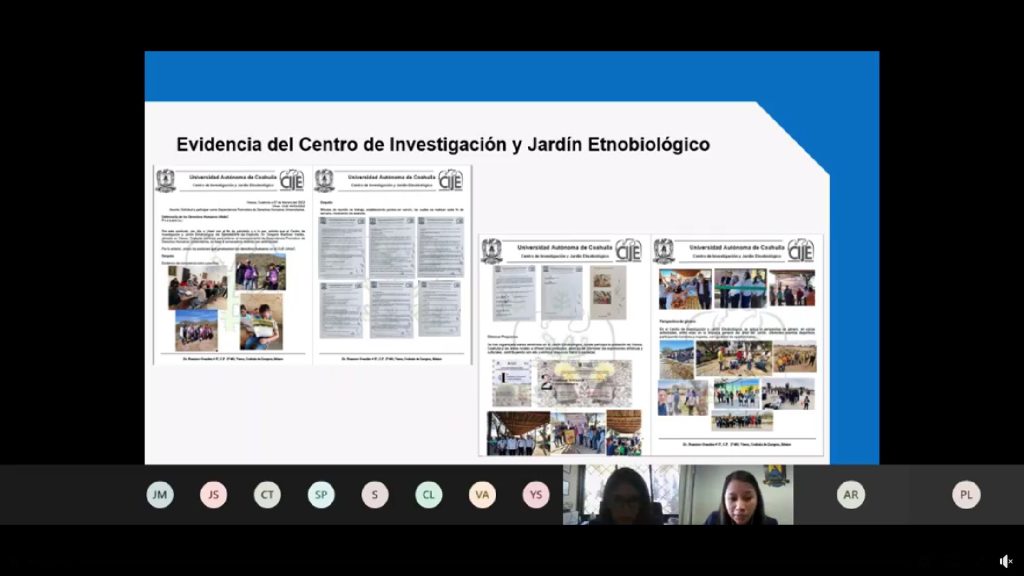Unmute using the muted speaker icon
Viewport: 1024px width, 576px height.
(x=1005, y=561)
